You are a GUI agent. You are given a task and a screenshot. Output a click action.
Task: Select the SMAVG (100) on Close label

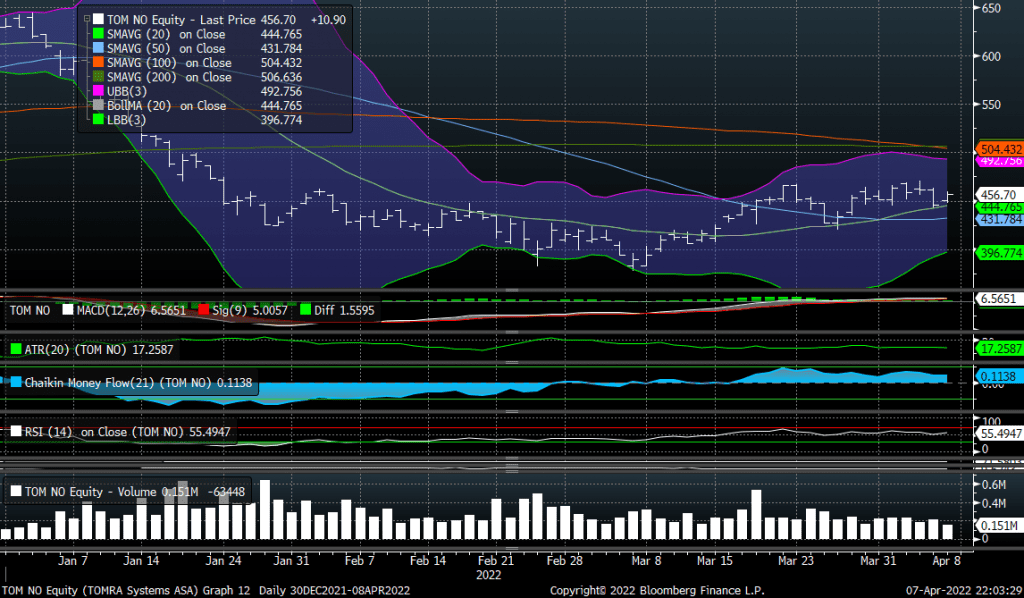(x=169, y=63)
